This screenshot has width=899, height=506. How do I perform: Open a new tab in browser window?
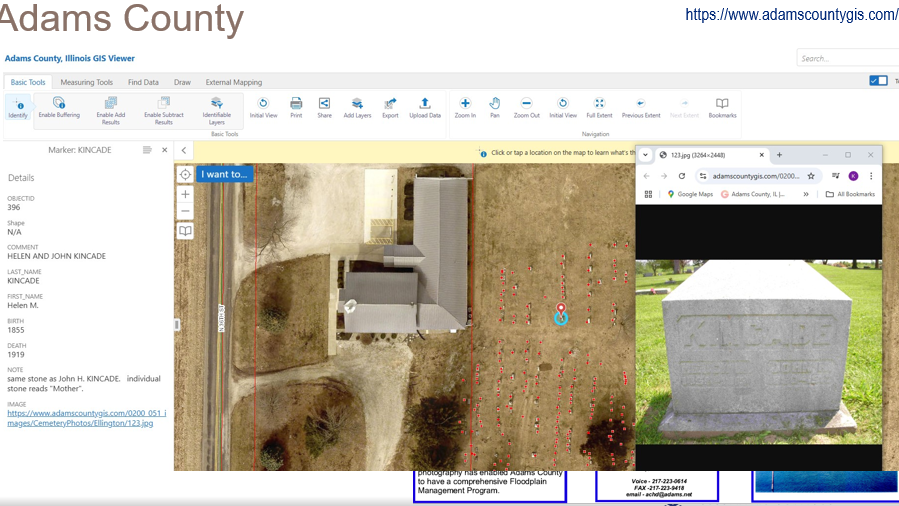click(779, 155)
